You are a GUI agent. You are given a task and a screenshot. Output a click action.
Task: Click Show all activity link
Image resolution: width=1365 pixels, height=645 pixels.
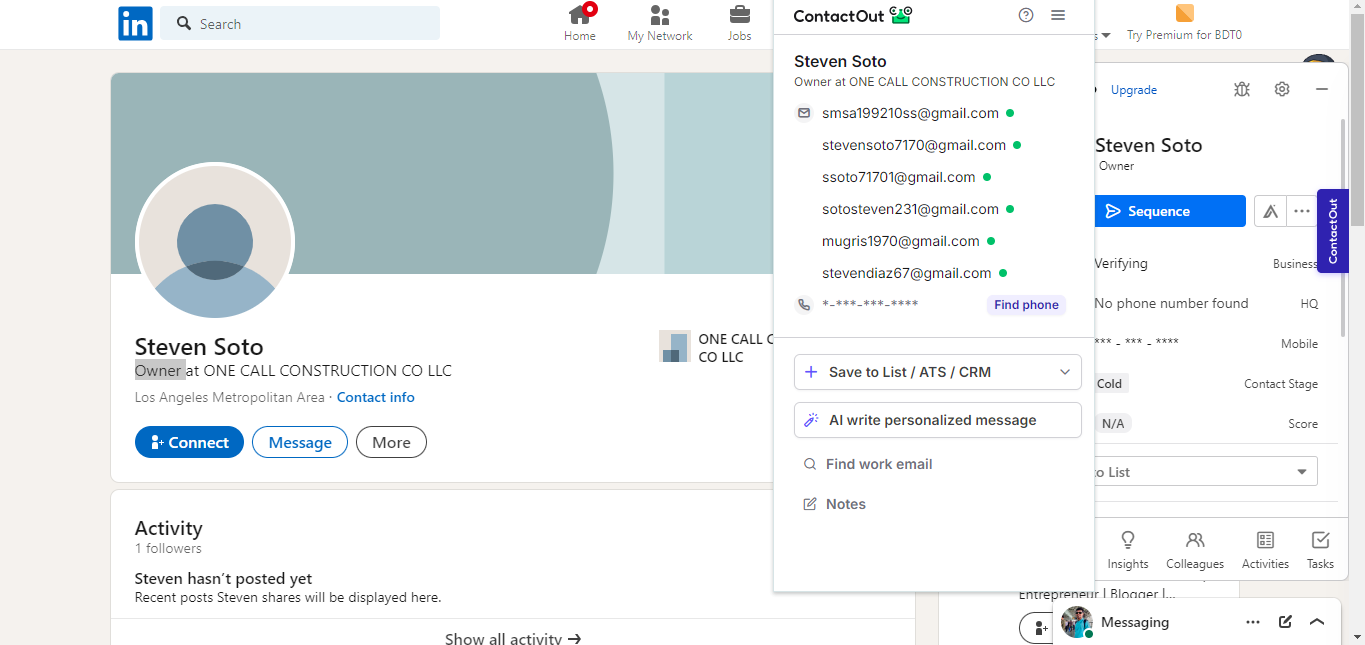tap(513, 638)
